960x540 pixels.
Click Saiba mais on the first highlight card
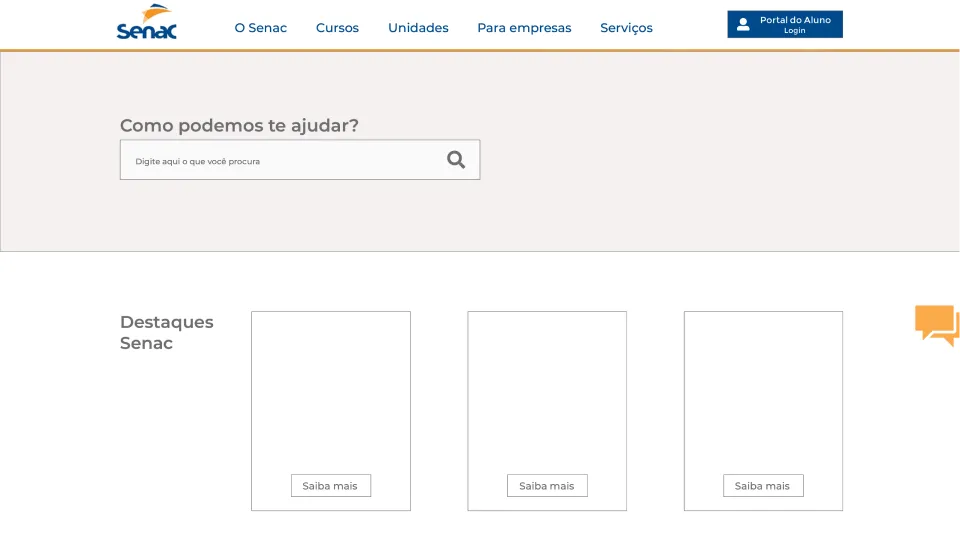coord(330,486)
